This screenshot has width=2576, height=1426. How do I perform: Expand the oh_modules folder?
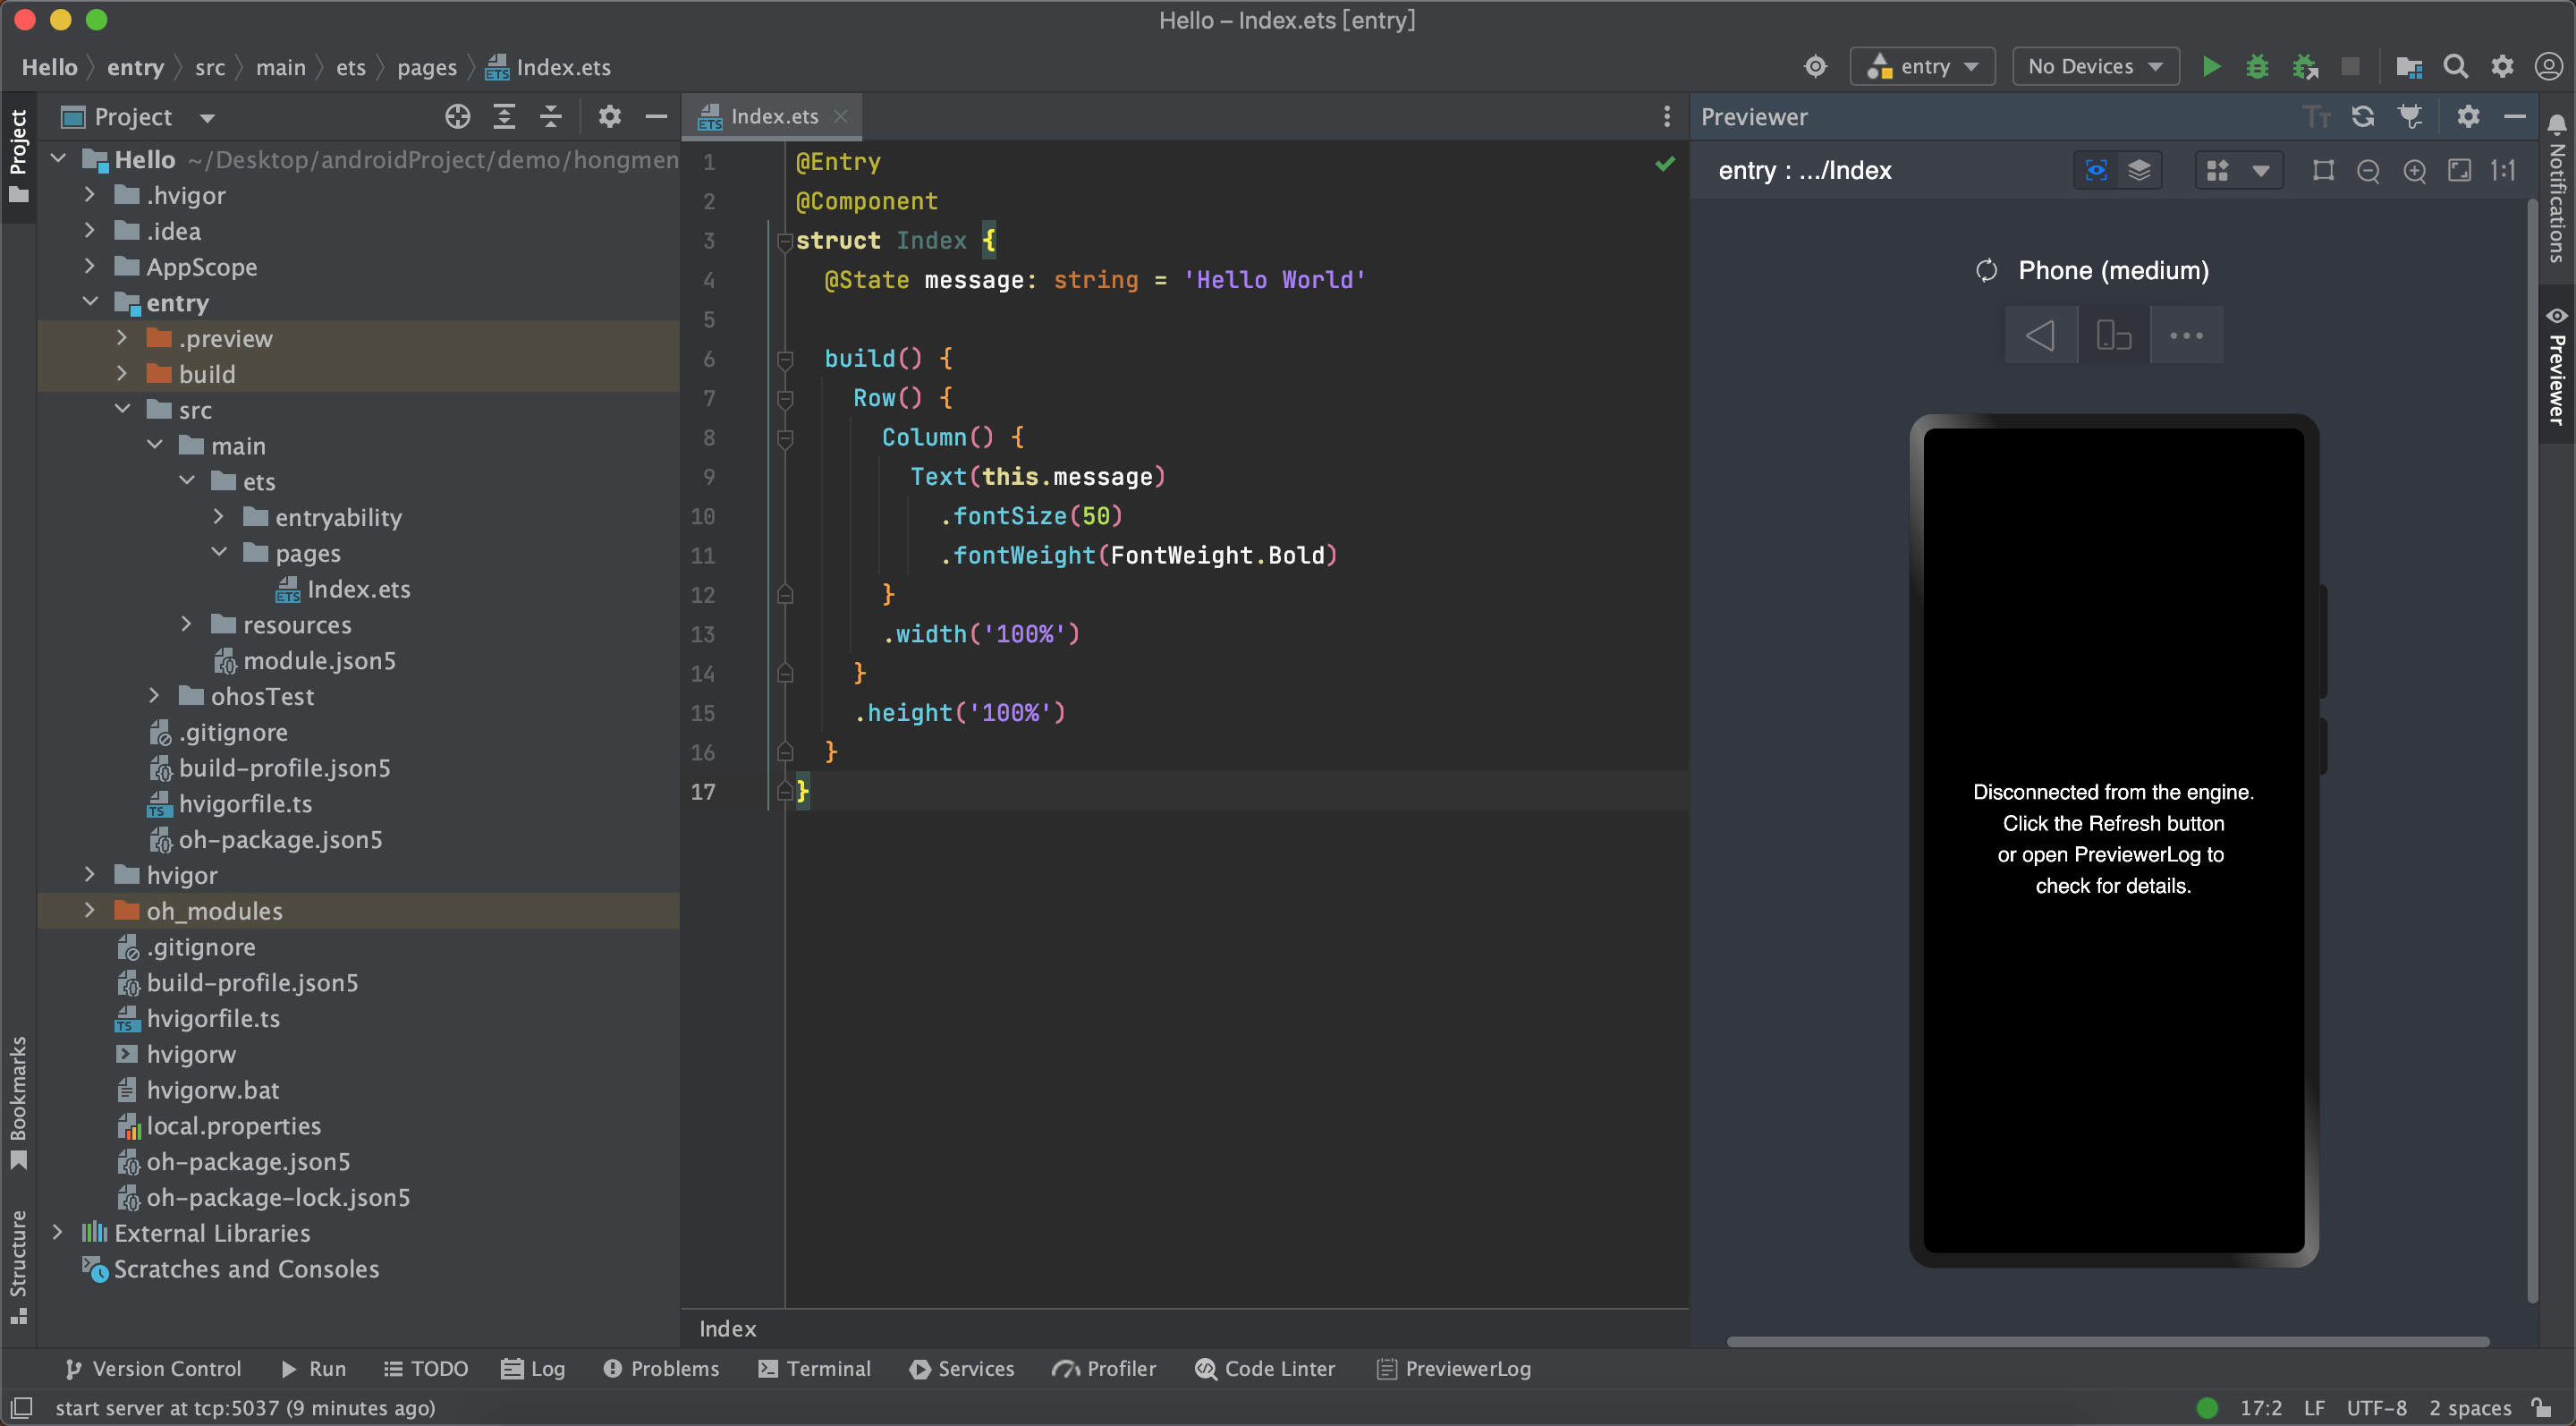tap(90, 910)
